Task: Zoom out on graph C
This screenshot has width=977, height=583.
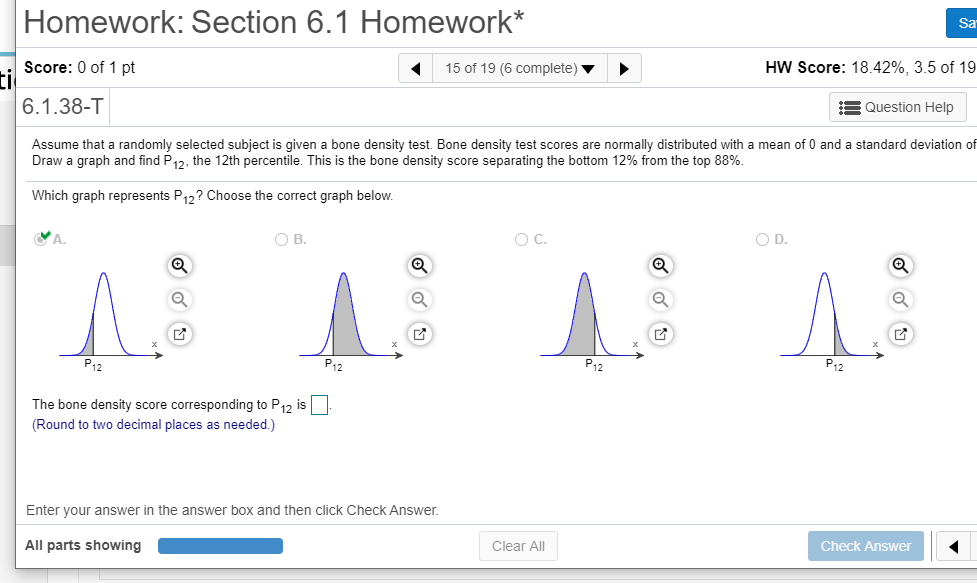Action: tap(660, 300)
